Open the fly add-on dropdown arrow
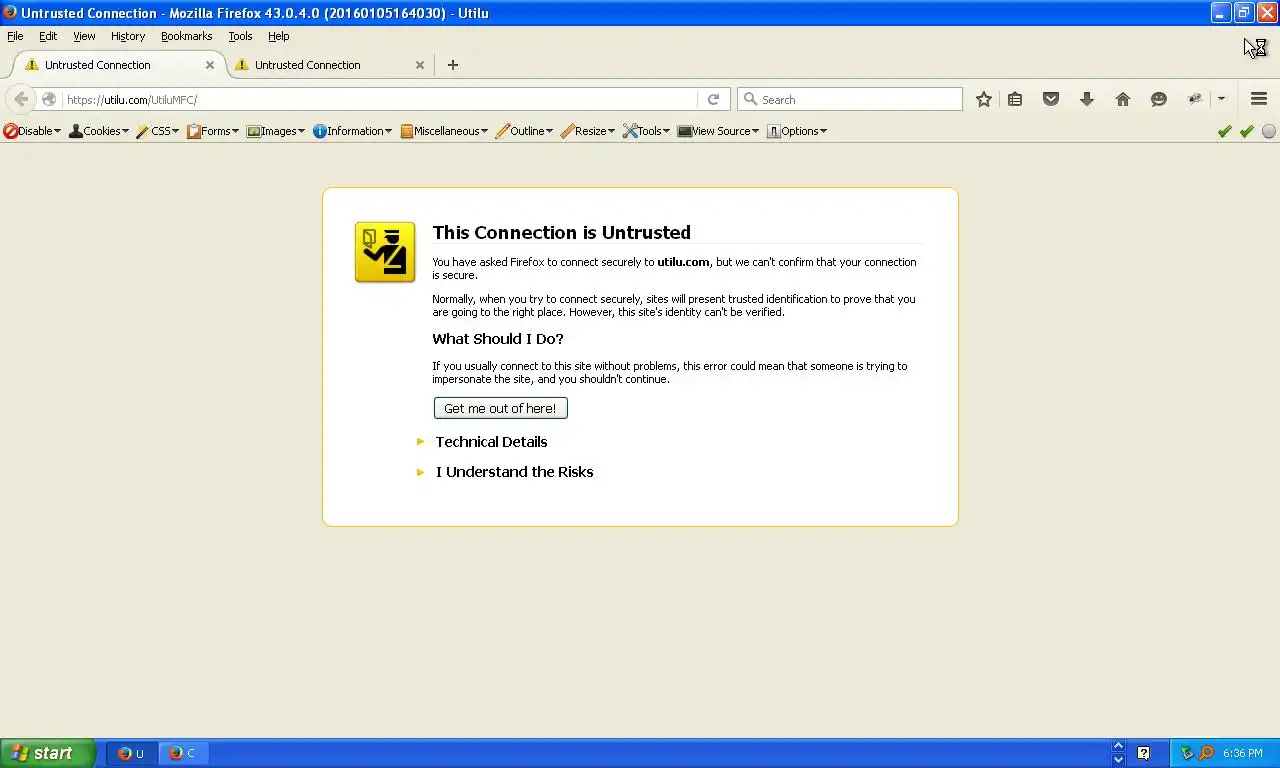 1221,99
